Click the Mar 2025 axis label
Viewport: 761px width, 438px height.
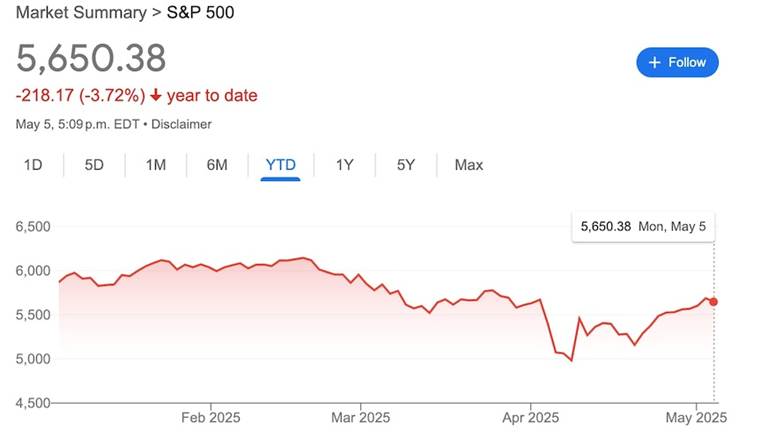pyautogui.click(x=360, y=416)
